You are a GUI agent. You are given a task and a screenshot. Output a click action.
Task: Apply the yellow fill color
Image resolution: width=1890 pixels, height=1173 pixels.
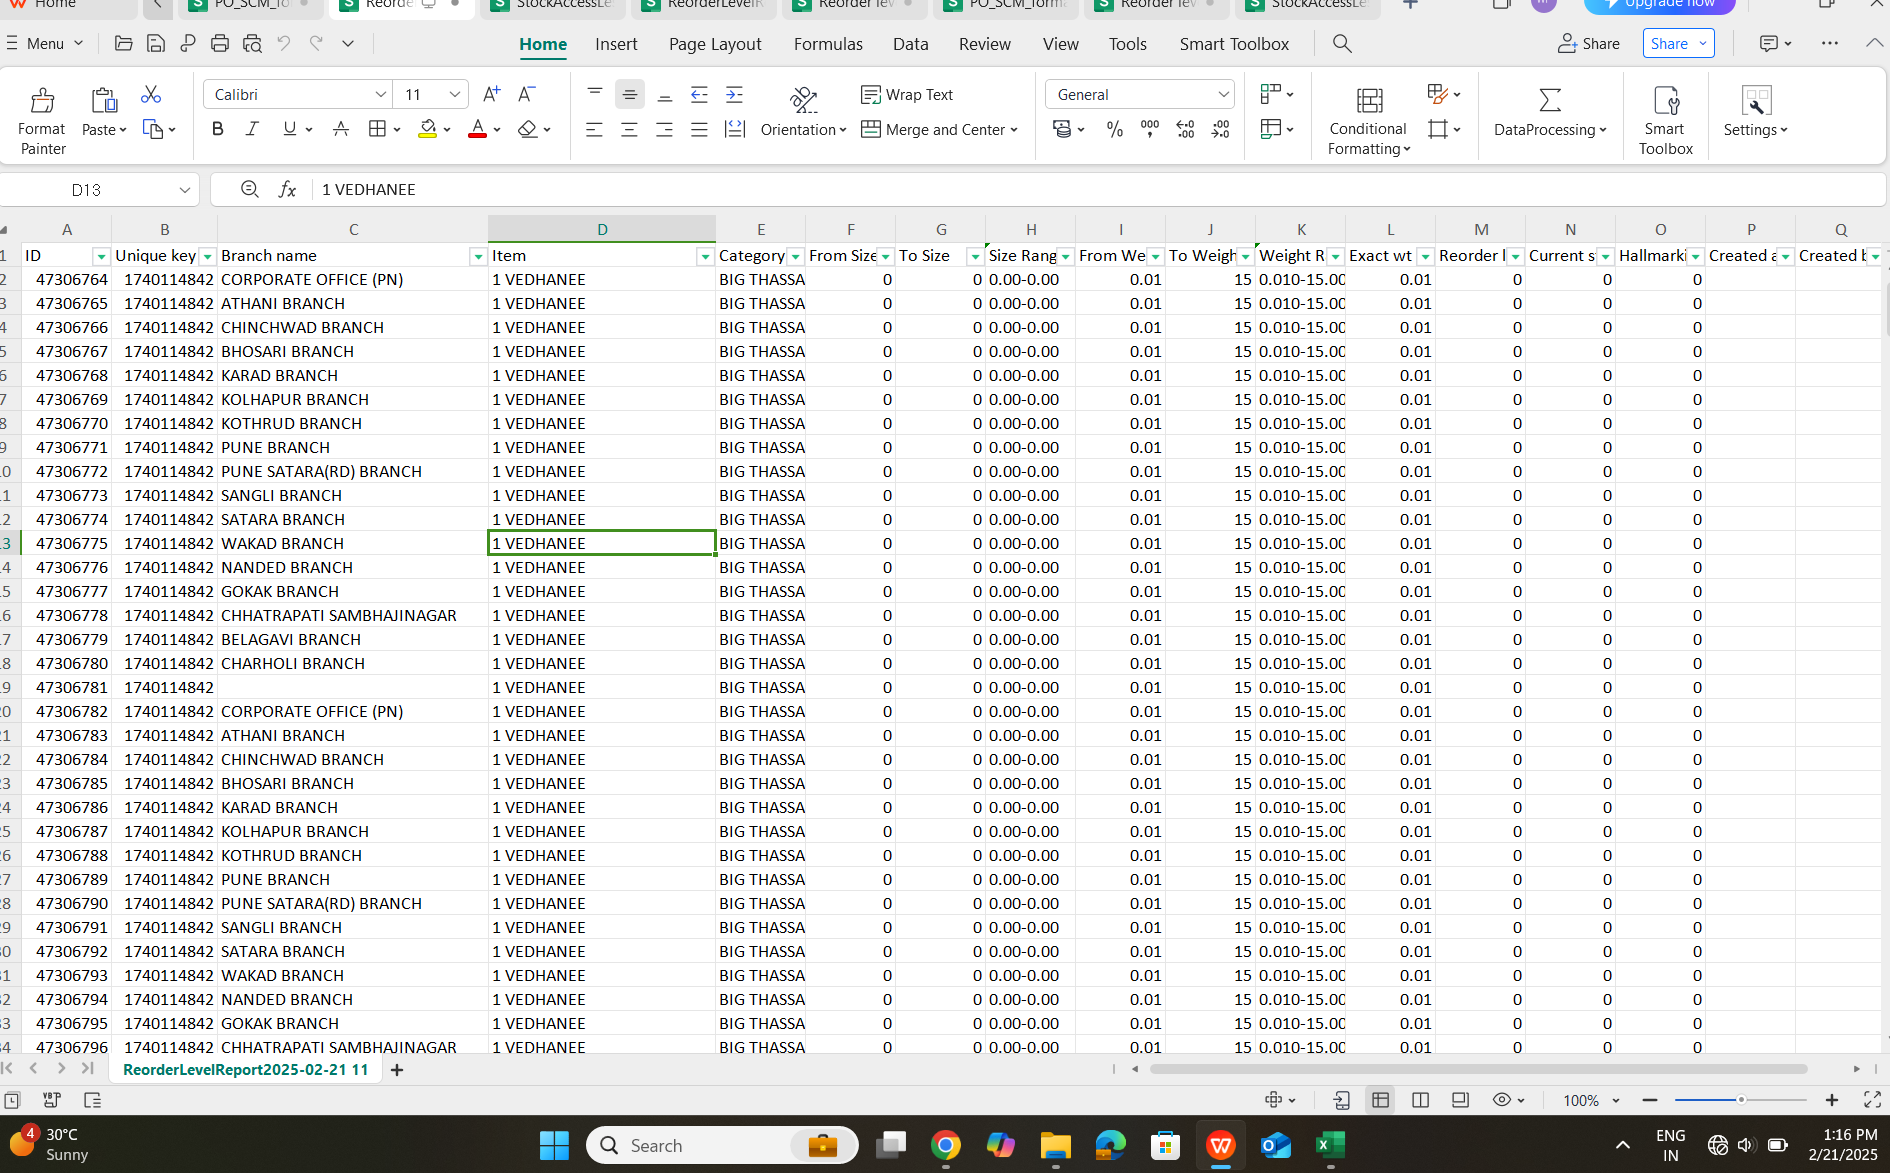tap(428, 129)
